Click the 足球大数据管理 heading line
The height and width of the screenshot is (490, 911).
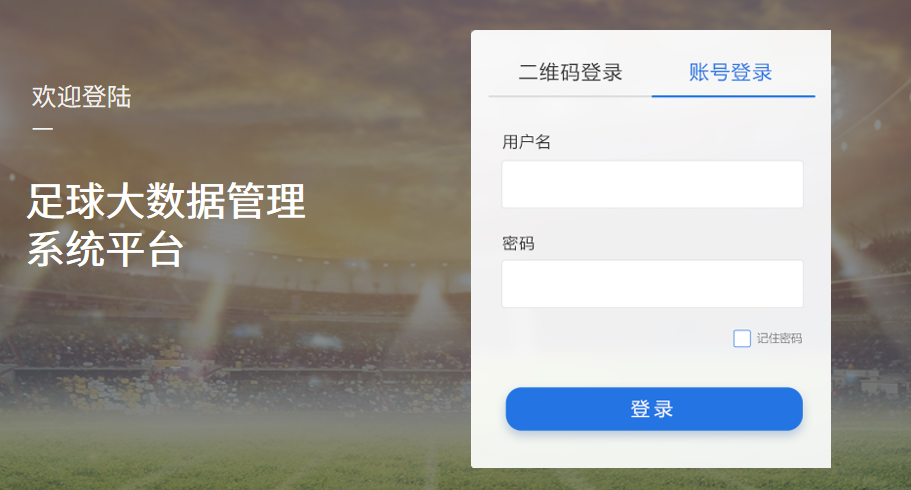(x=166, y=201)
